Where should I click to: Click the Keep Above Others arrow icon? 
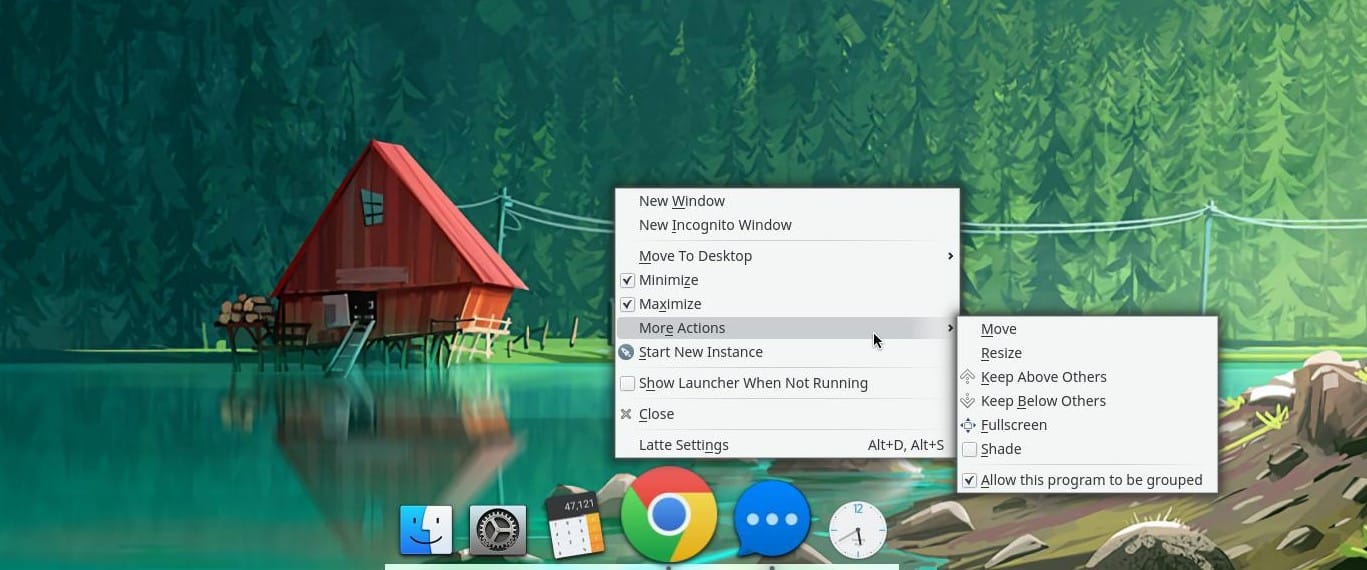pos(968,377)
